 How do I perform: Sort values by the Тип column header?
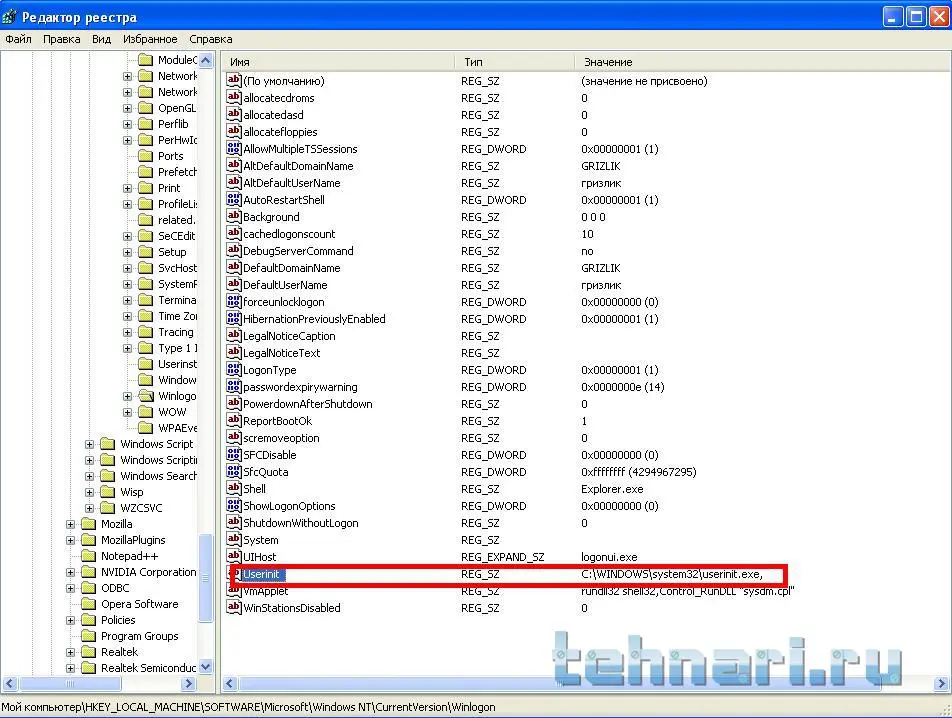(514, 62)
